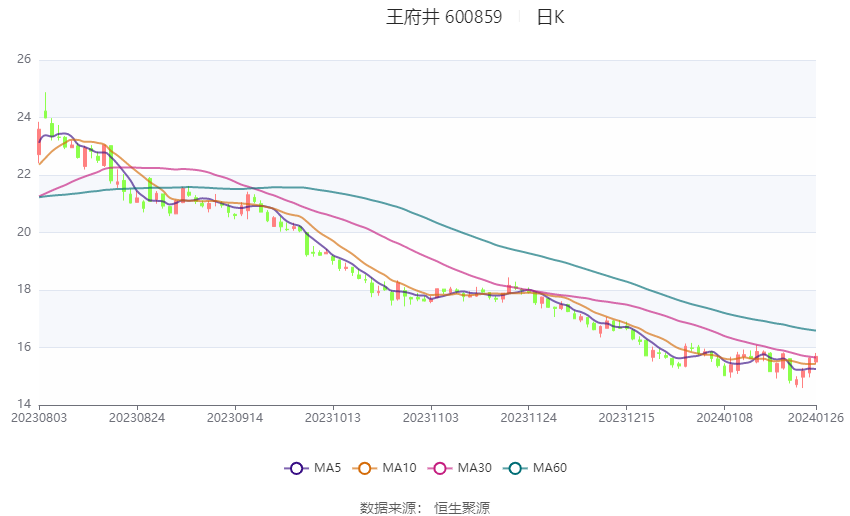The width and height of the screenshot is (850, 516).
Task: Toggle the MA10 legend series
Action: [x=384, y=468]
